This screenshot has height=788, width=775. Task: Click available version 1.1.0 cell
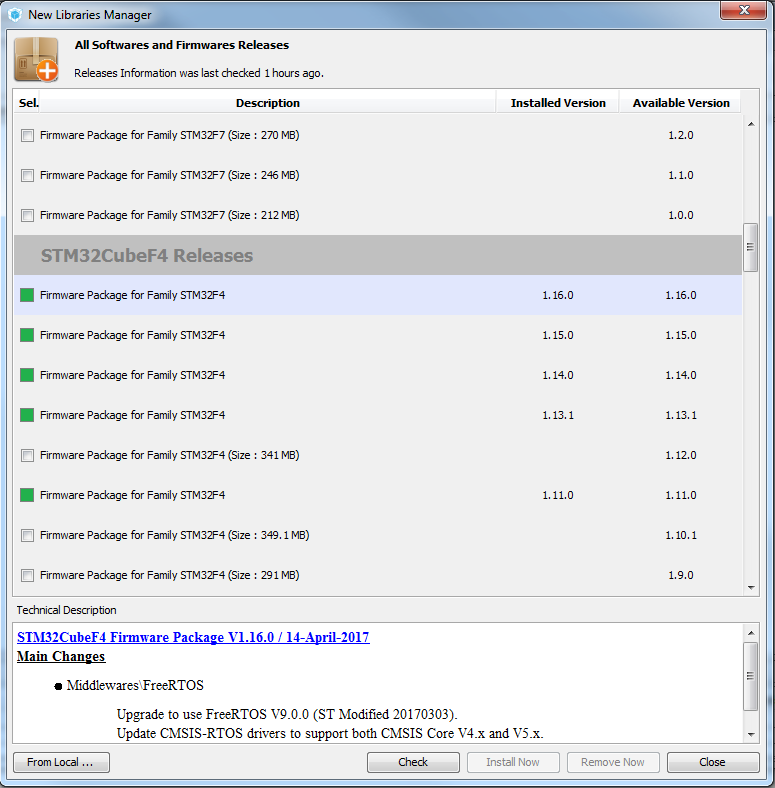coord(681,175)
